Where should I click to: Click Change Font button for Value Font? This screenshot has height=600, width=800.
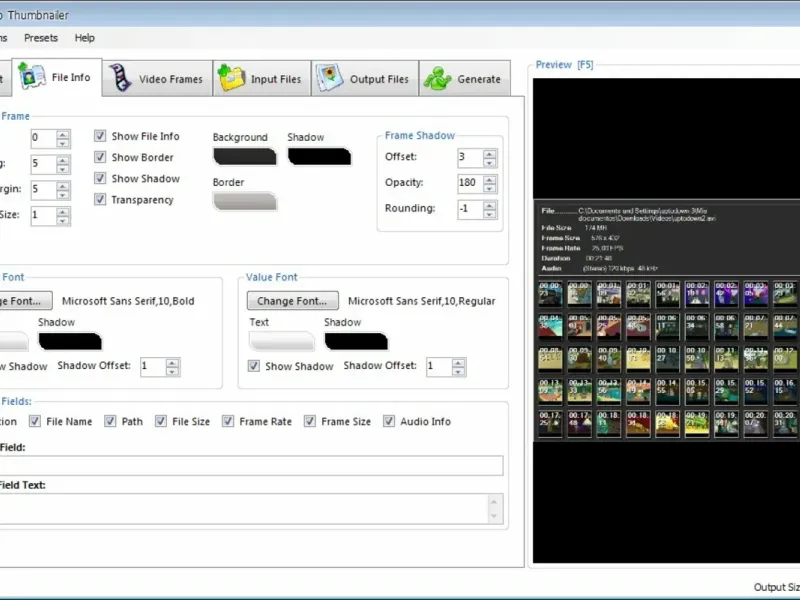click(292, 301)
